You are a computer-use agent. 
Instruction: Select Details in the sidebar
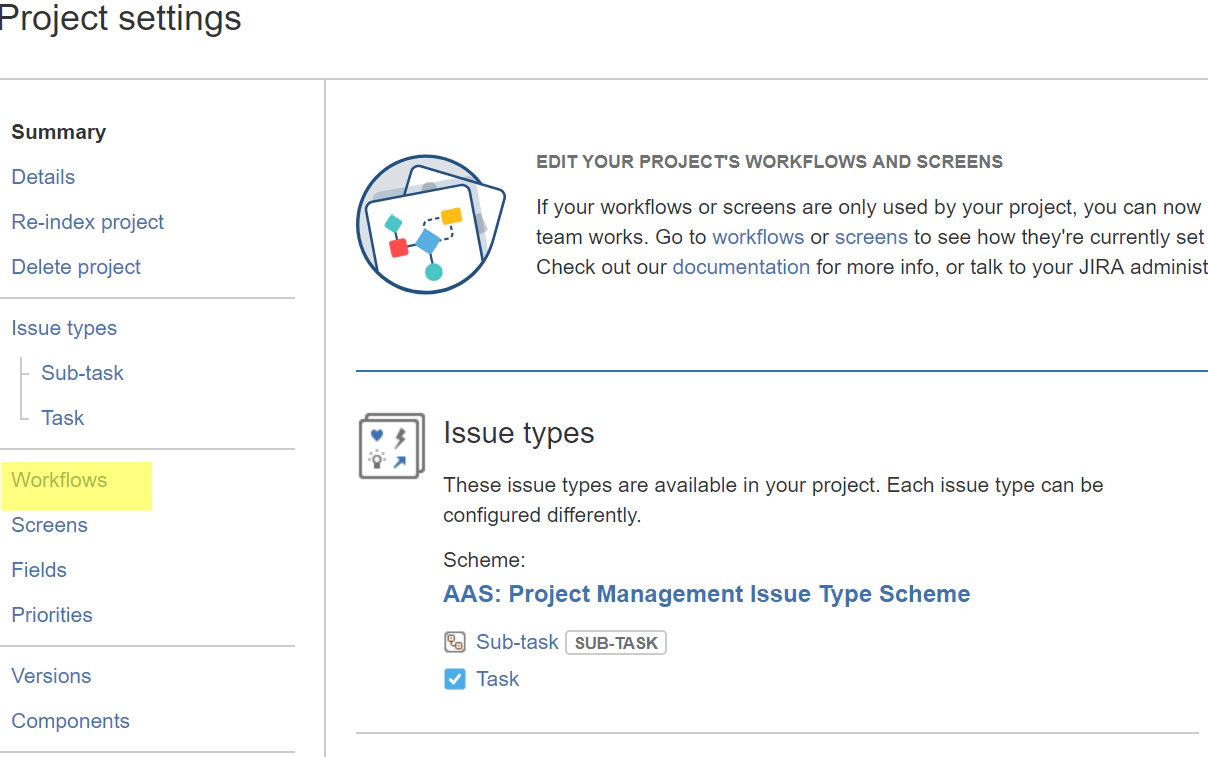coord(43,176)
